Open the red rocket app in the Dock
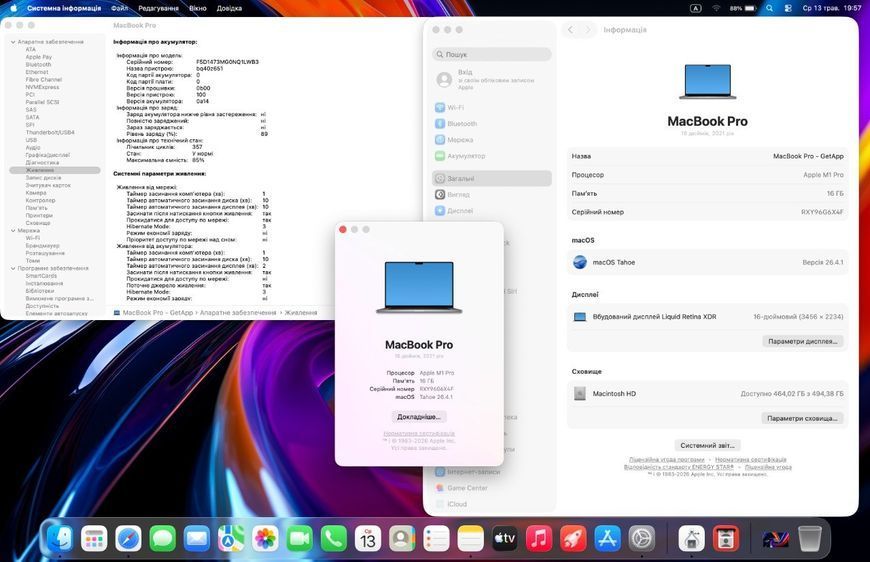The width and height of the screenshot is (870, 562). (x=573, y=538)
